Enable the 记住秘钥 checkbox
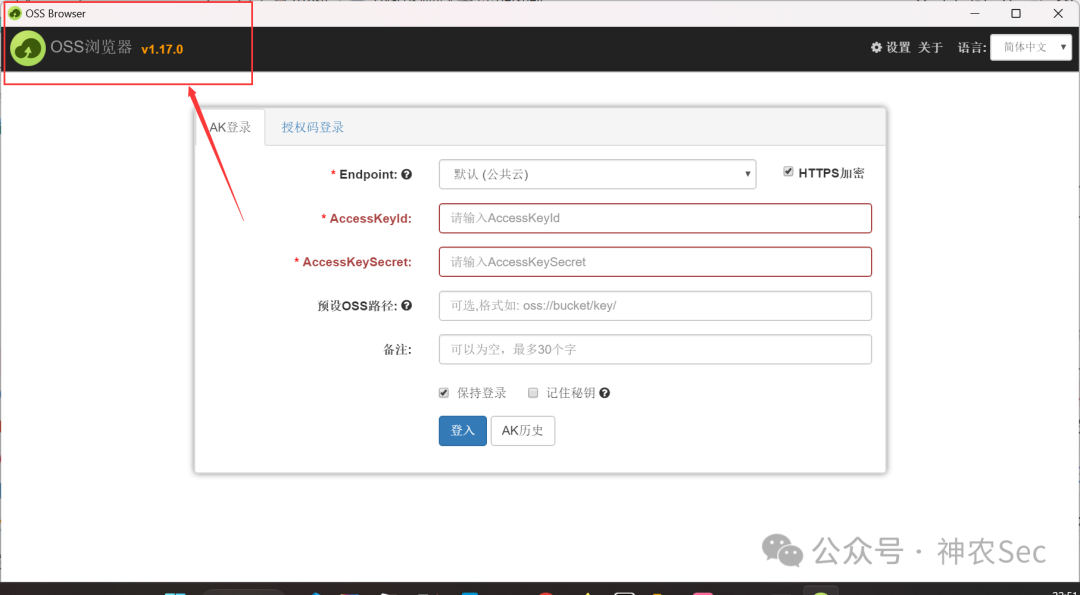Screen dimensions: 1080x595 (532, 393)
